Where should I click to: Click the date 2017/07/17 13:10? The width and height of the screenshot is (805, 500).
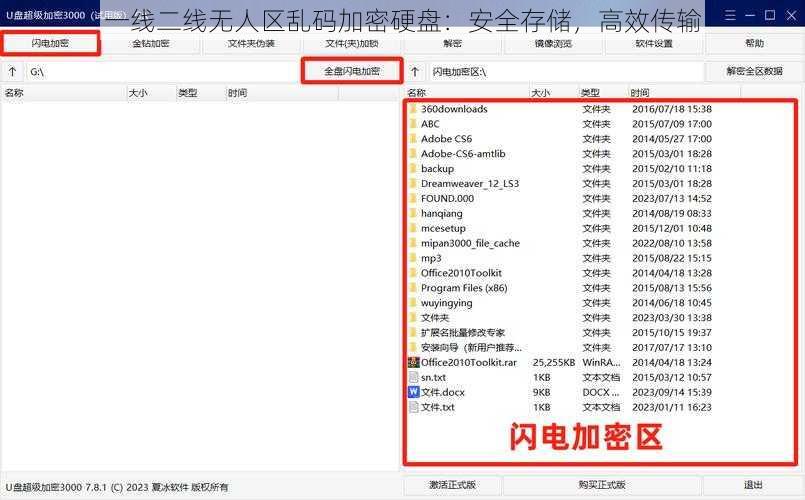pos(672,348)
